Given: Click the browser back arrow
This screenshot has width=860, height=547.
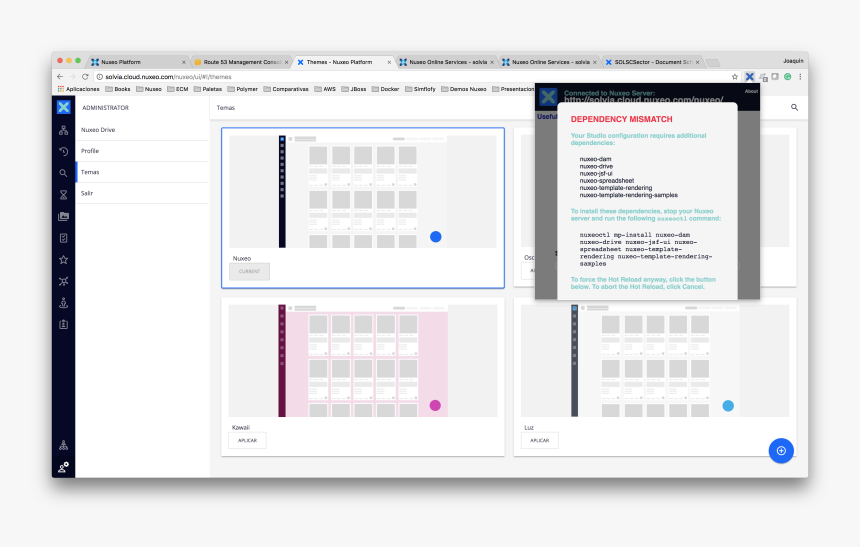Looking at the screenshot, I should pos(60,77).
